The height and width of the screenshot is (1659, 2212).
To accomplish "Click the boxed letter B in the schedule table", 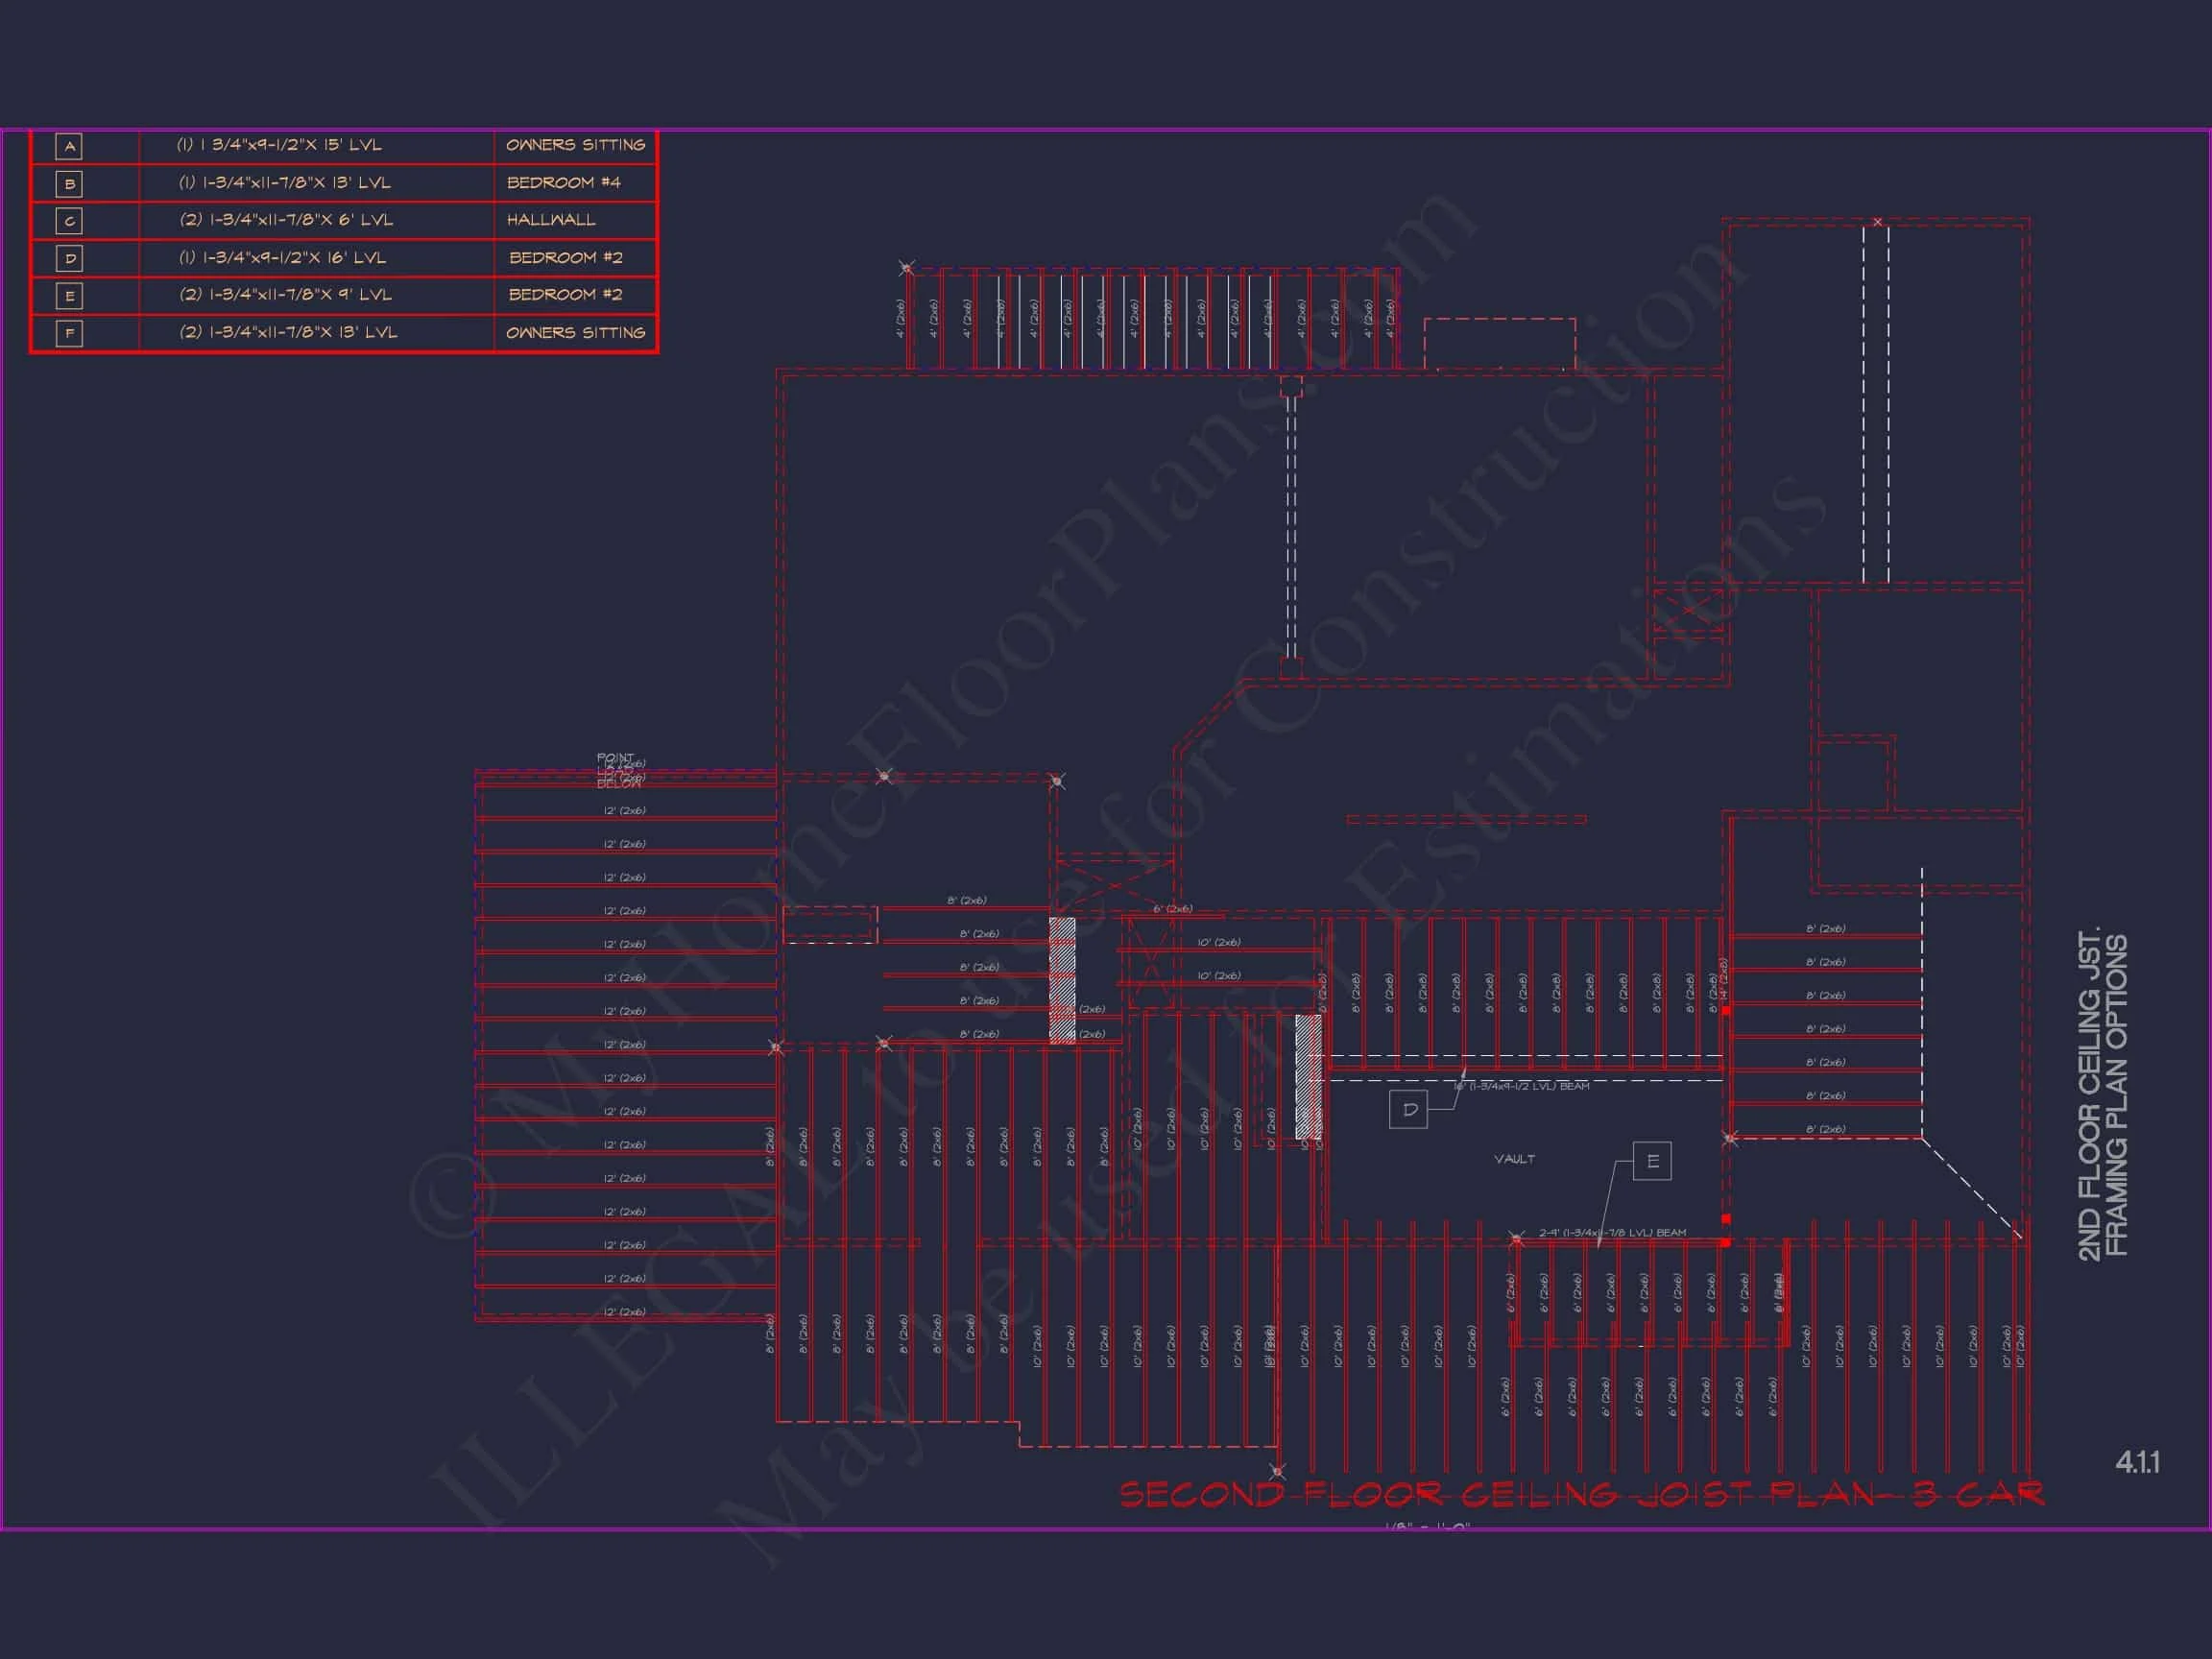I will click(x=69, y=183).
